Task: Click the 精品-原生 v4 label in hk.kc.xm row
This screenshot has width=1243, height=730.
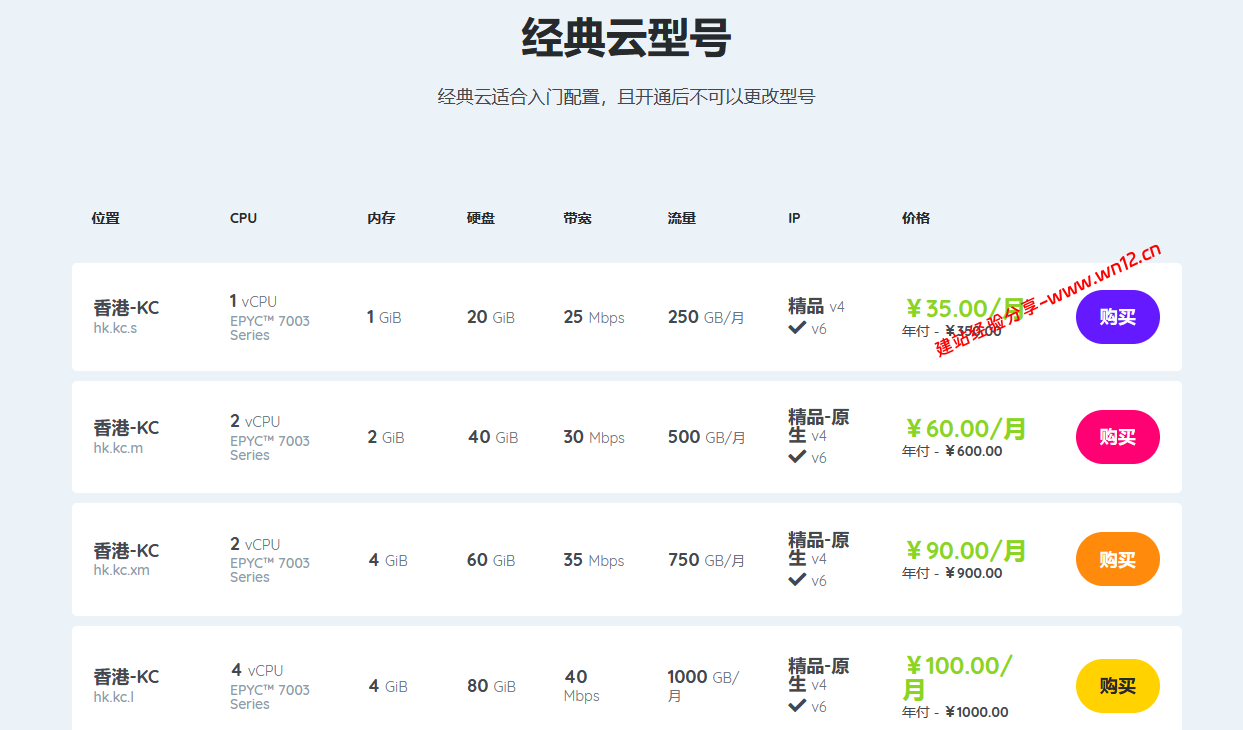Action: point(819,549)
